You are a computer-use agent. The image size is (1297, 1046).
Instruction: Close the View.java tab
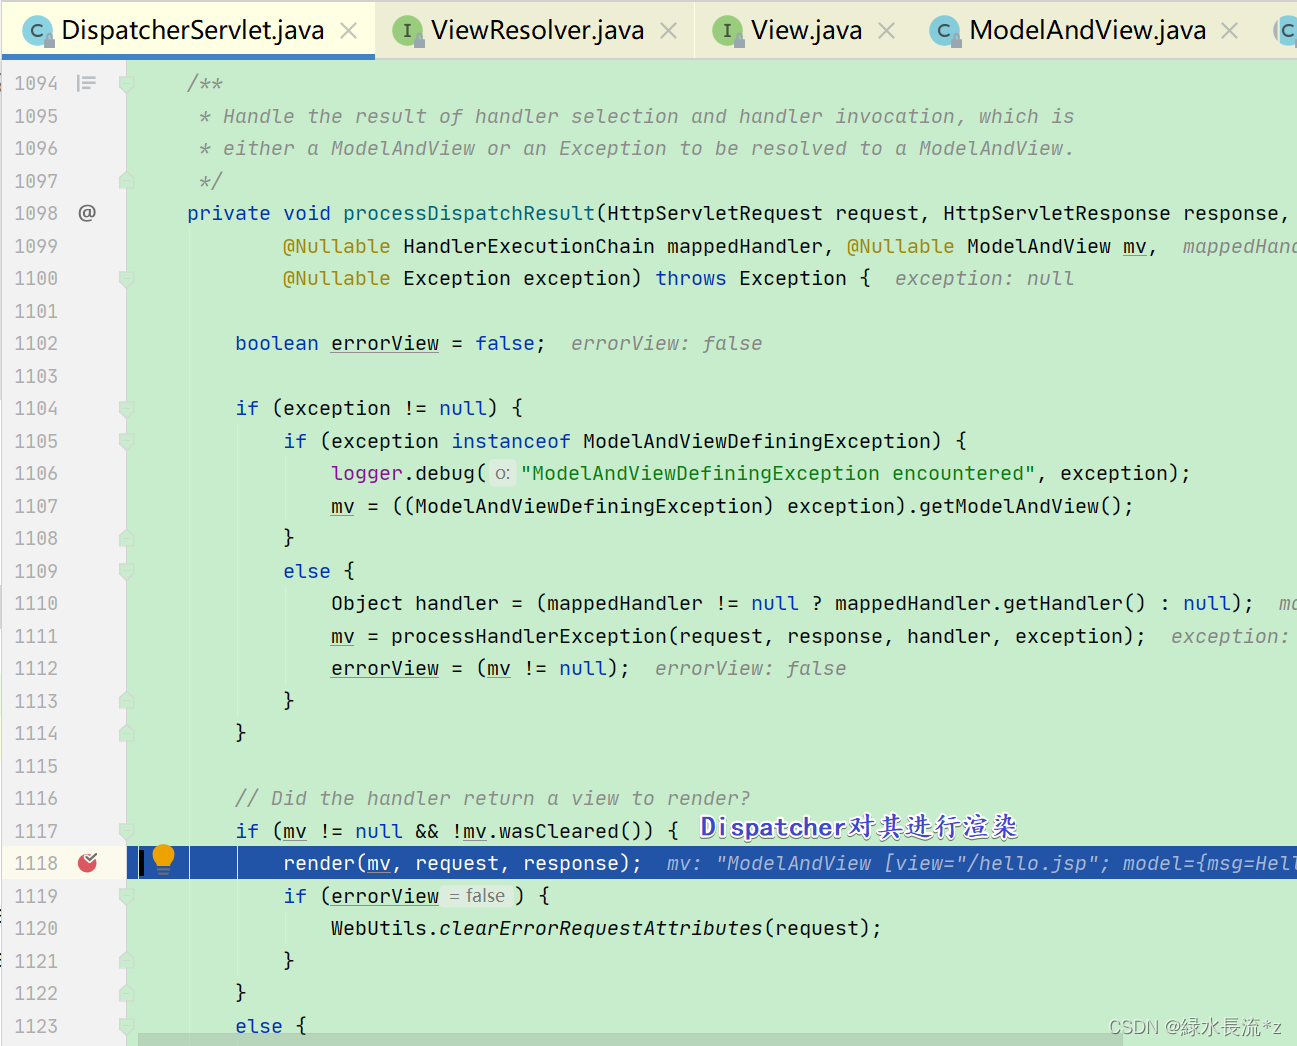(x=886, y=31)
